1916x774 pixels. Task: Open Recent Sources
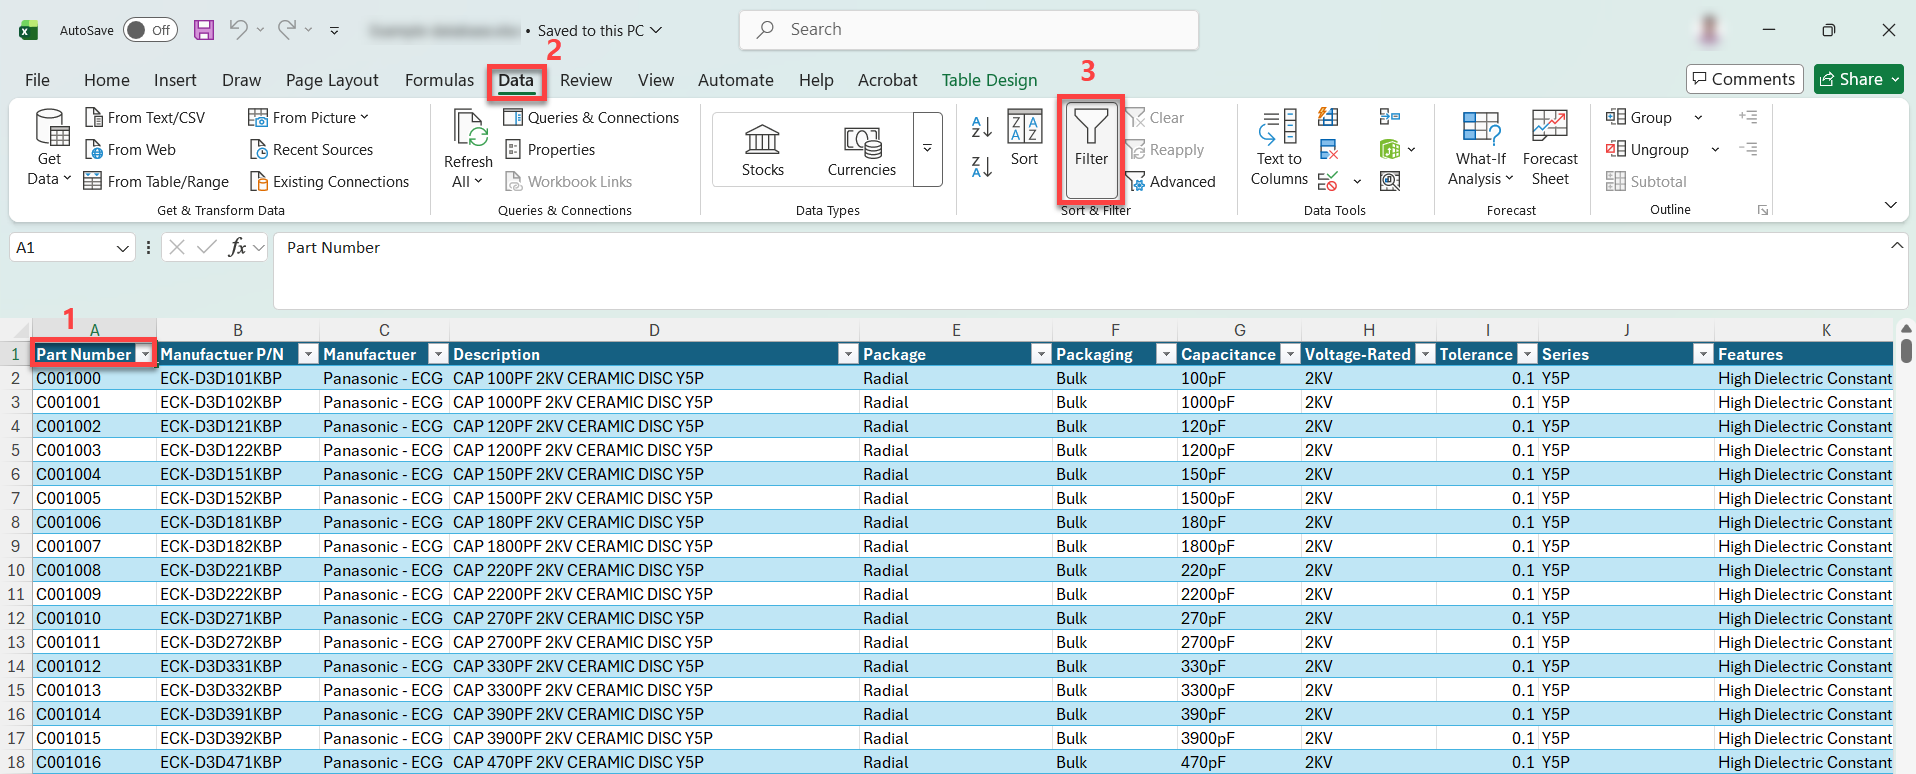(x=311, y=149)
